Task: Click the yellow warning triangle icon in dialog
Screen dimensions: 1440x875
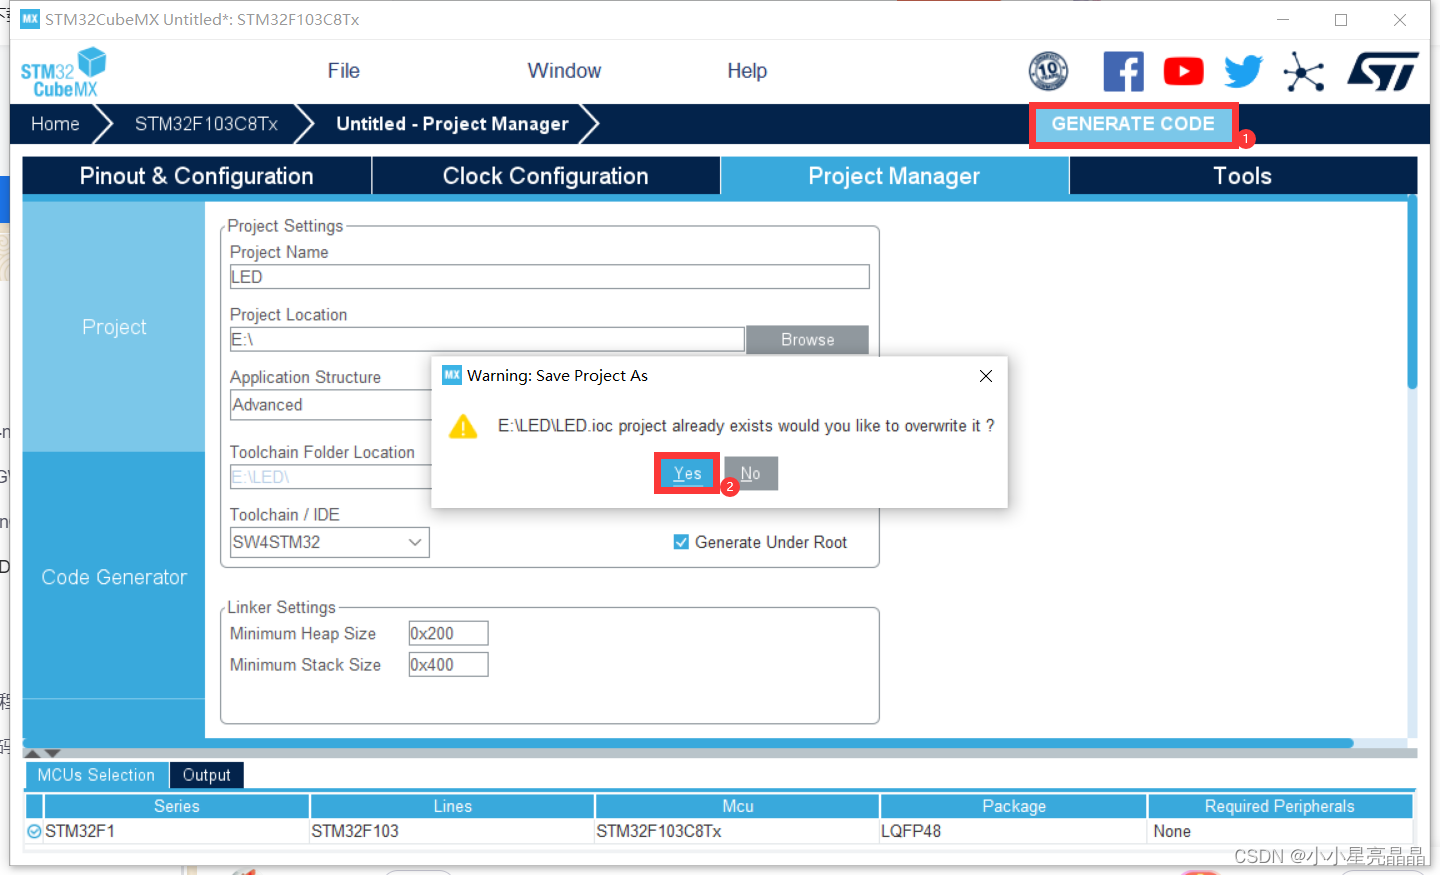Action: pos(463,427)
